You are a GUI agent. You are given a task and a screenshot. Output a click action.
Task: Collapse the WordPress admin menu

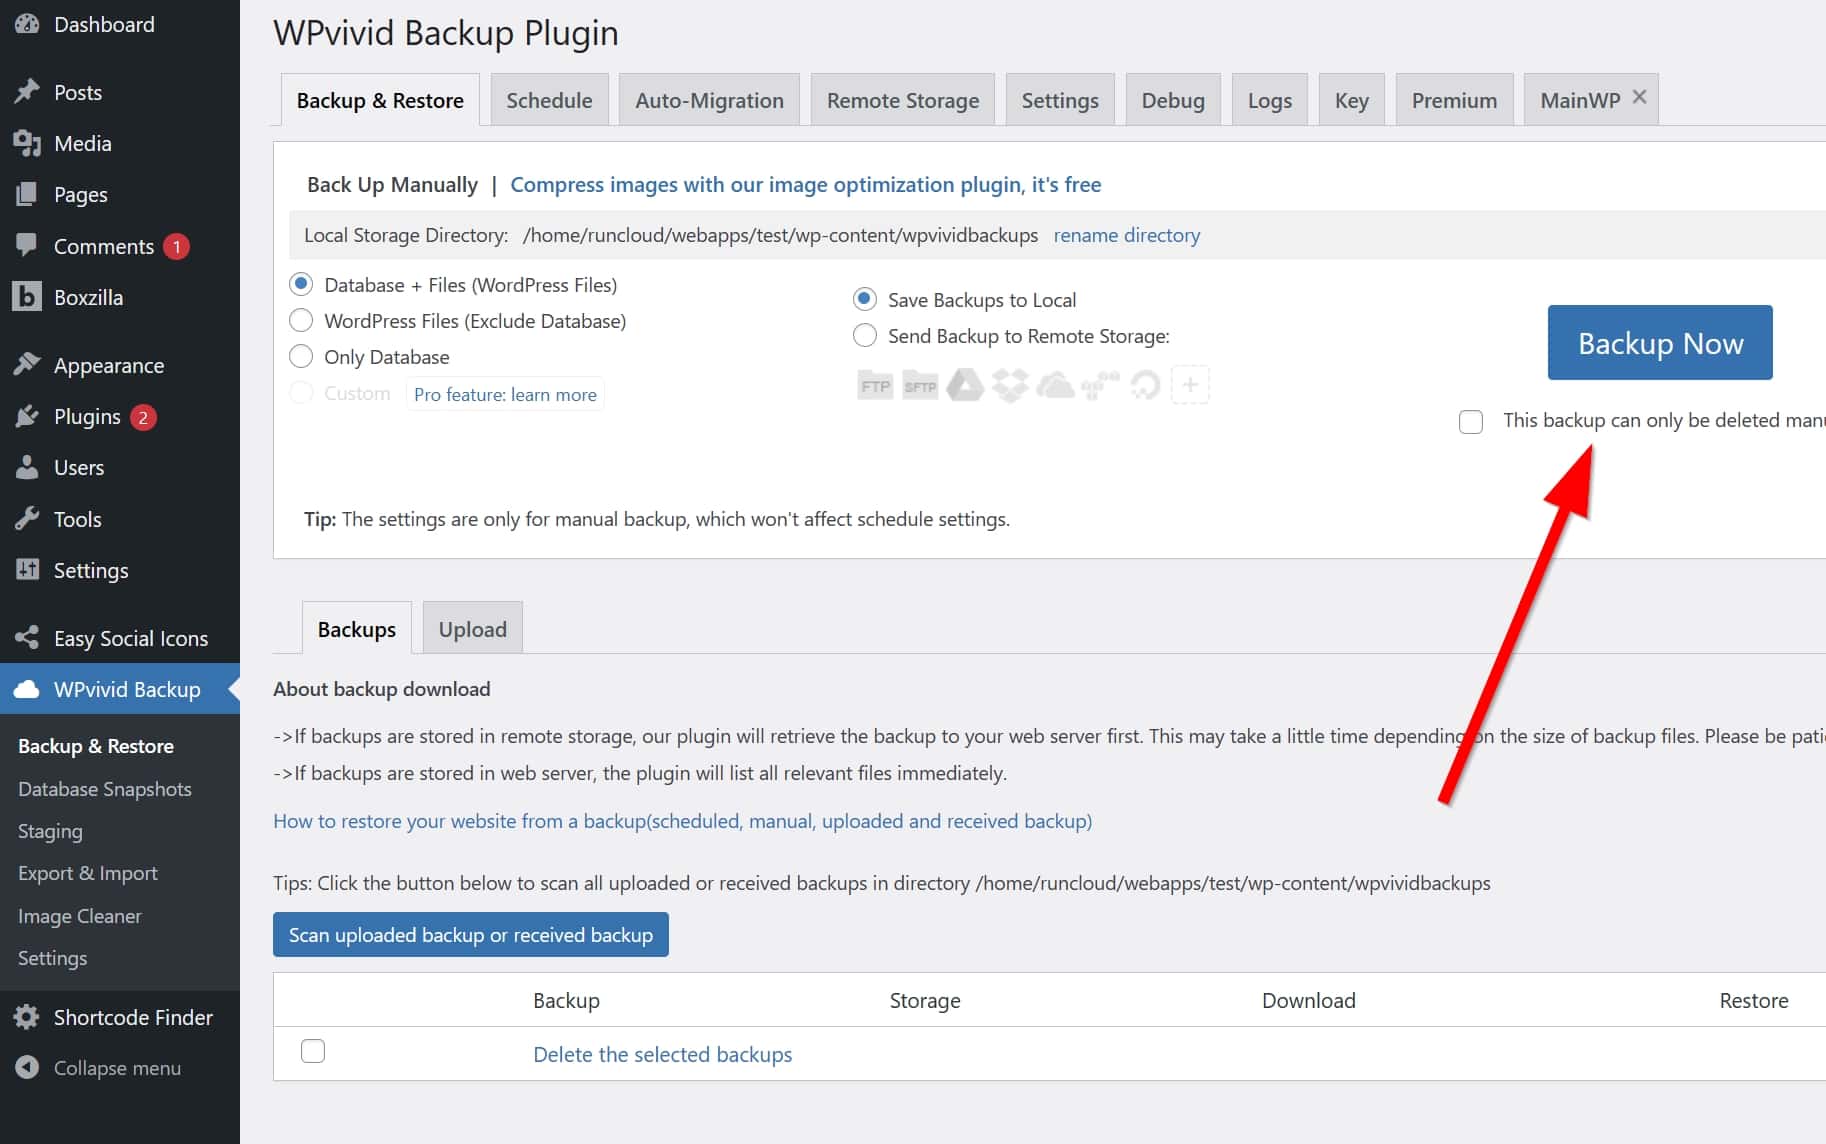click(117, 1068)
